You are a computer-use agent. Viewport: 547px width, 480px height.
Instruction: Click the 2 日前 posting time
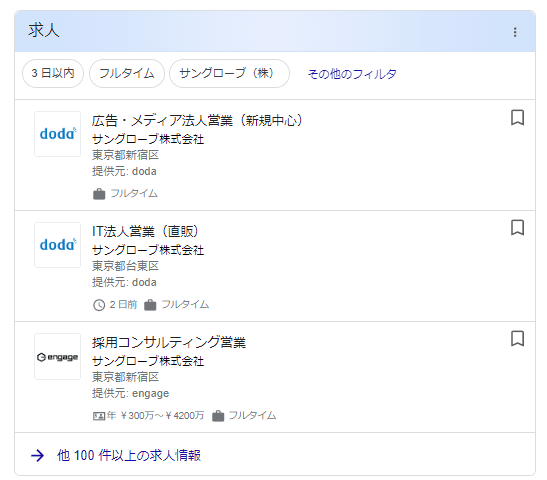123,305
